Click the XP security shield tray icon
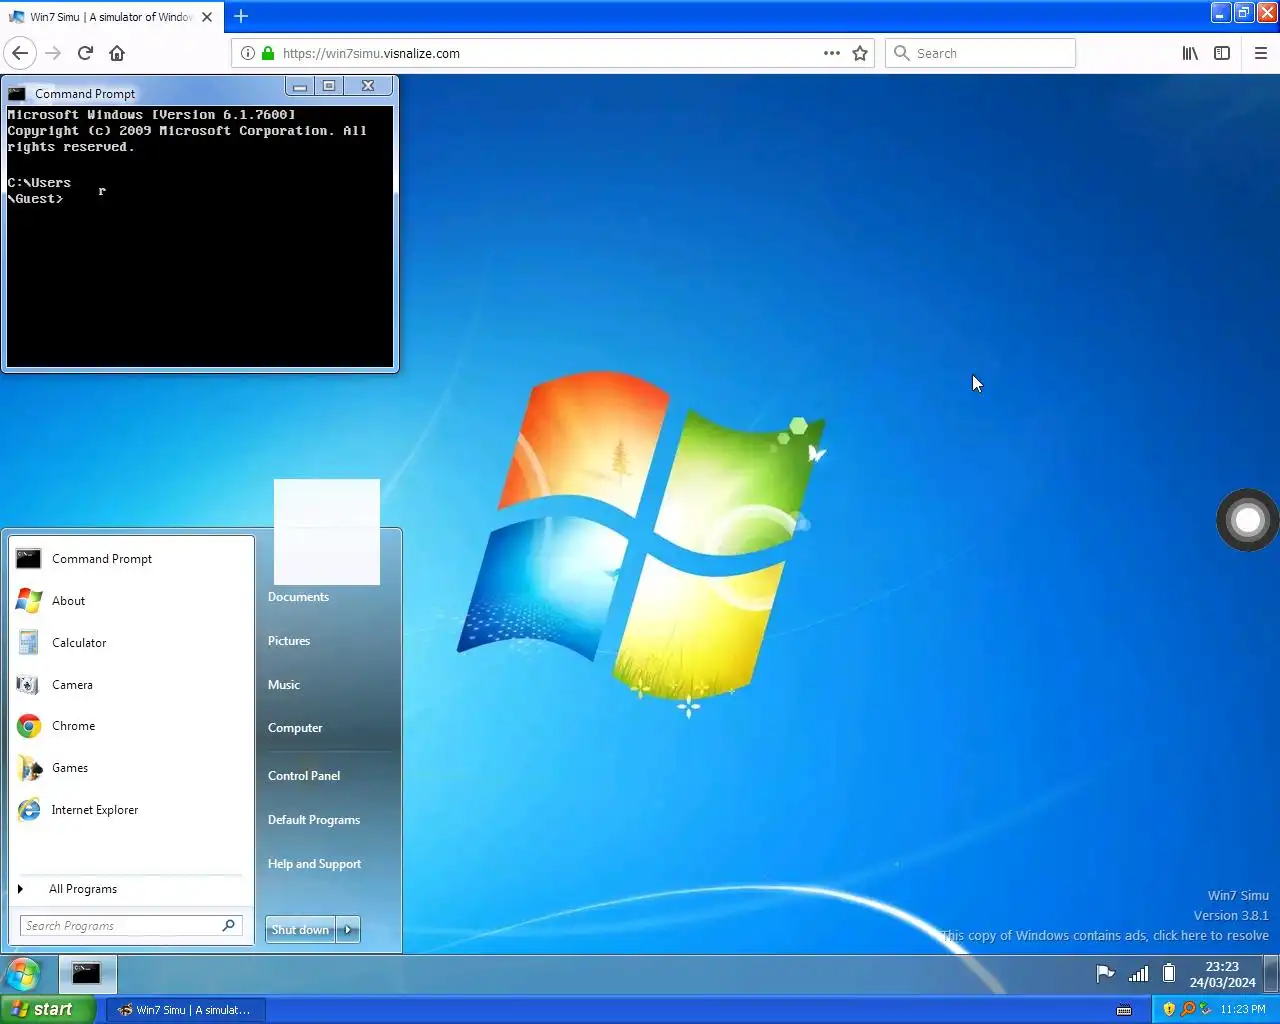The height and width of the screenshot is (1024, 1280). click(1169, 1009)
